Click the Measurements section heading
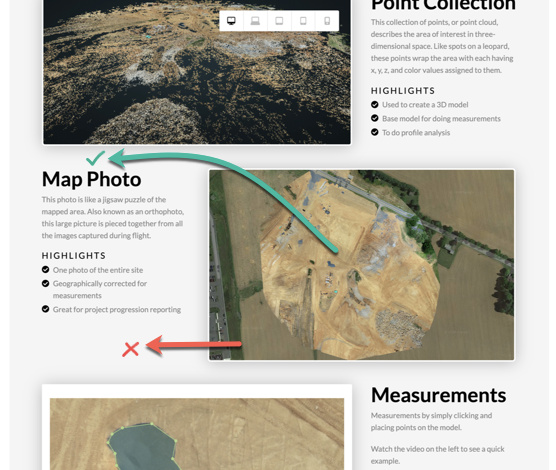The image size is (556, 470). click(x=439, y=395)
